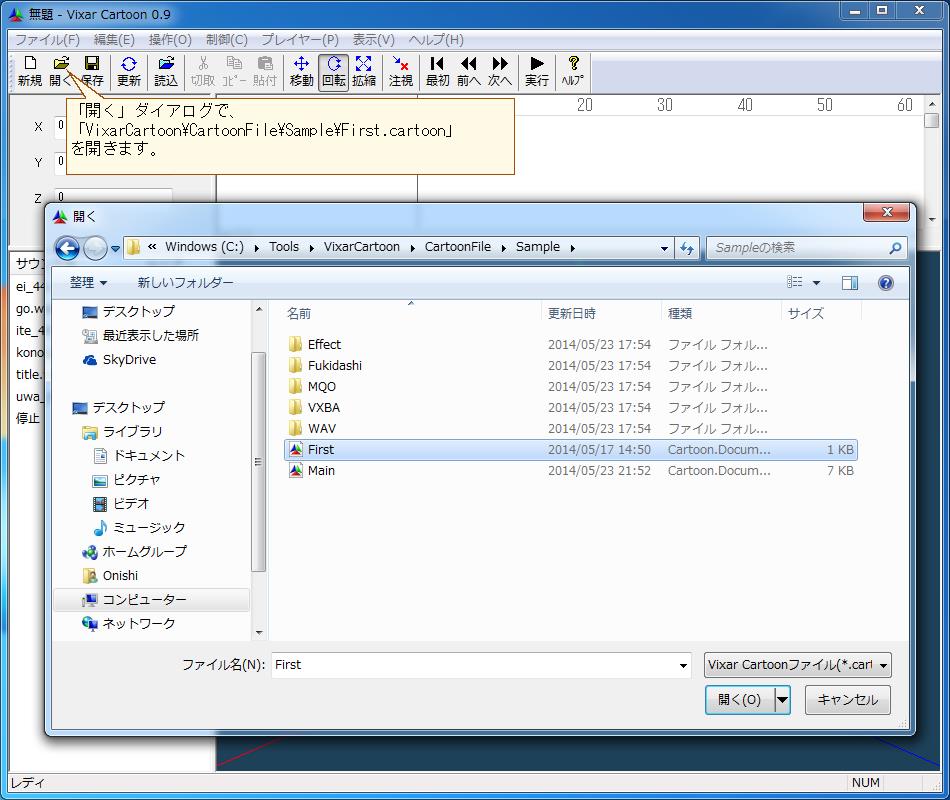
Task: Toggle the preview pane icon
Action: pos(849,283)
